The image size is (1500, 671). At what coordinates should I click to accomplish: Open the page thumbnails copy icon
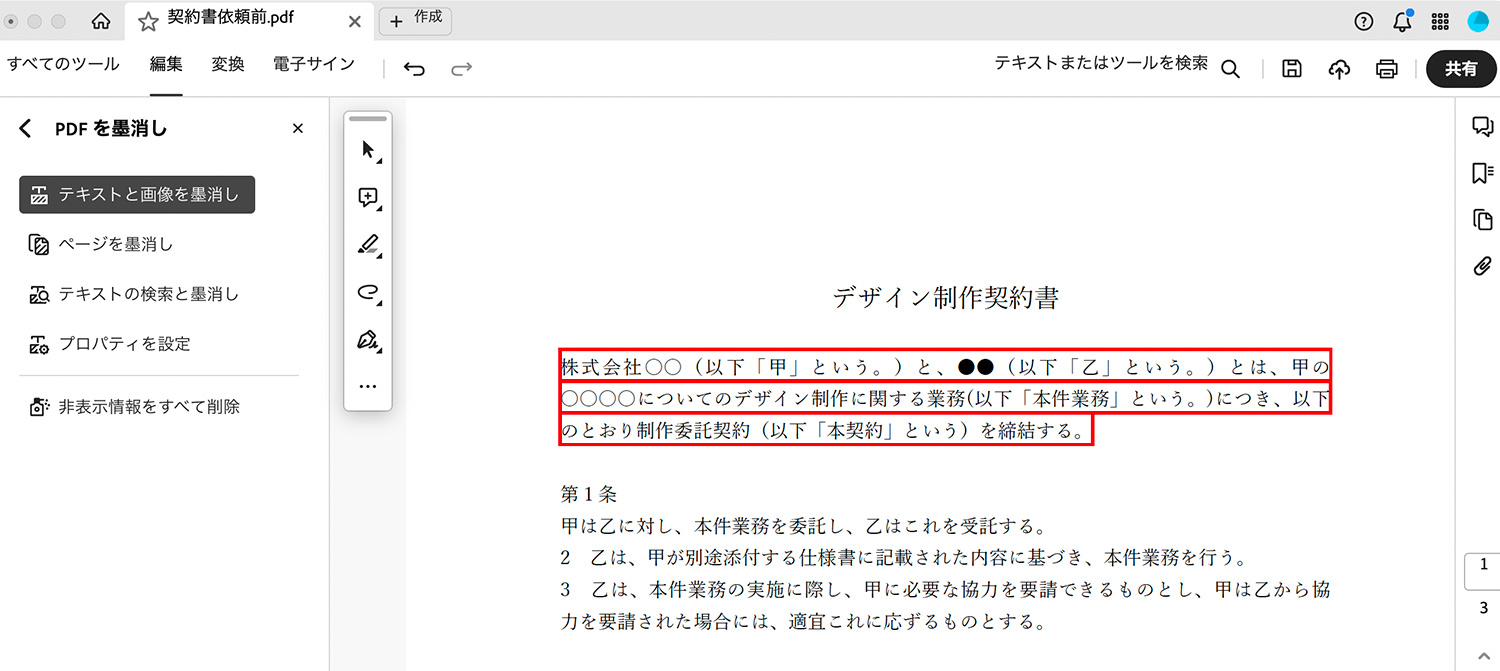pos(1482,220)
